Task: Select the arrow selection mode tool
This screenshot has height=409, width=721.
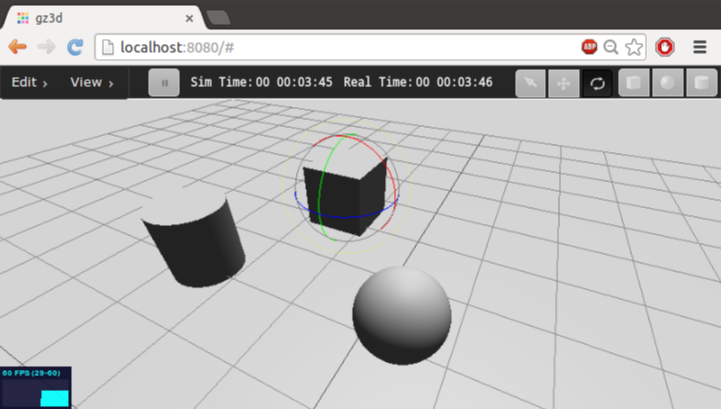Action: click(530, 83)
